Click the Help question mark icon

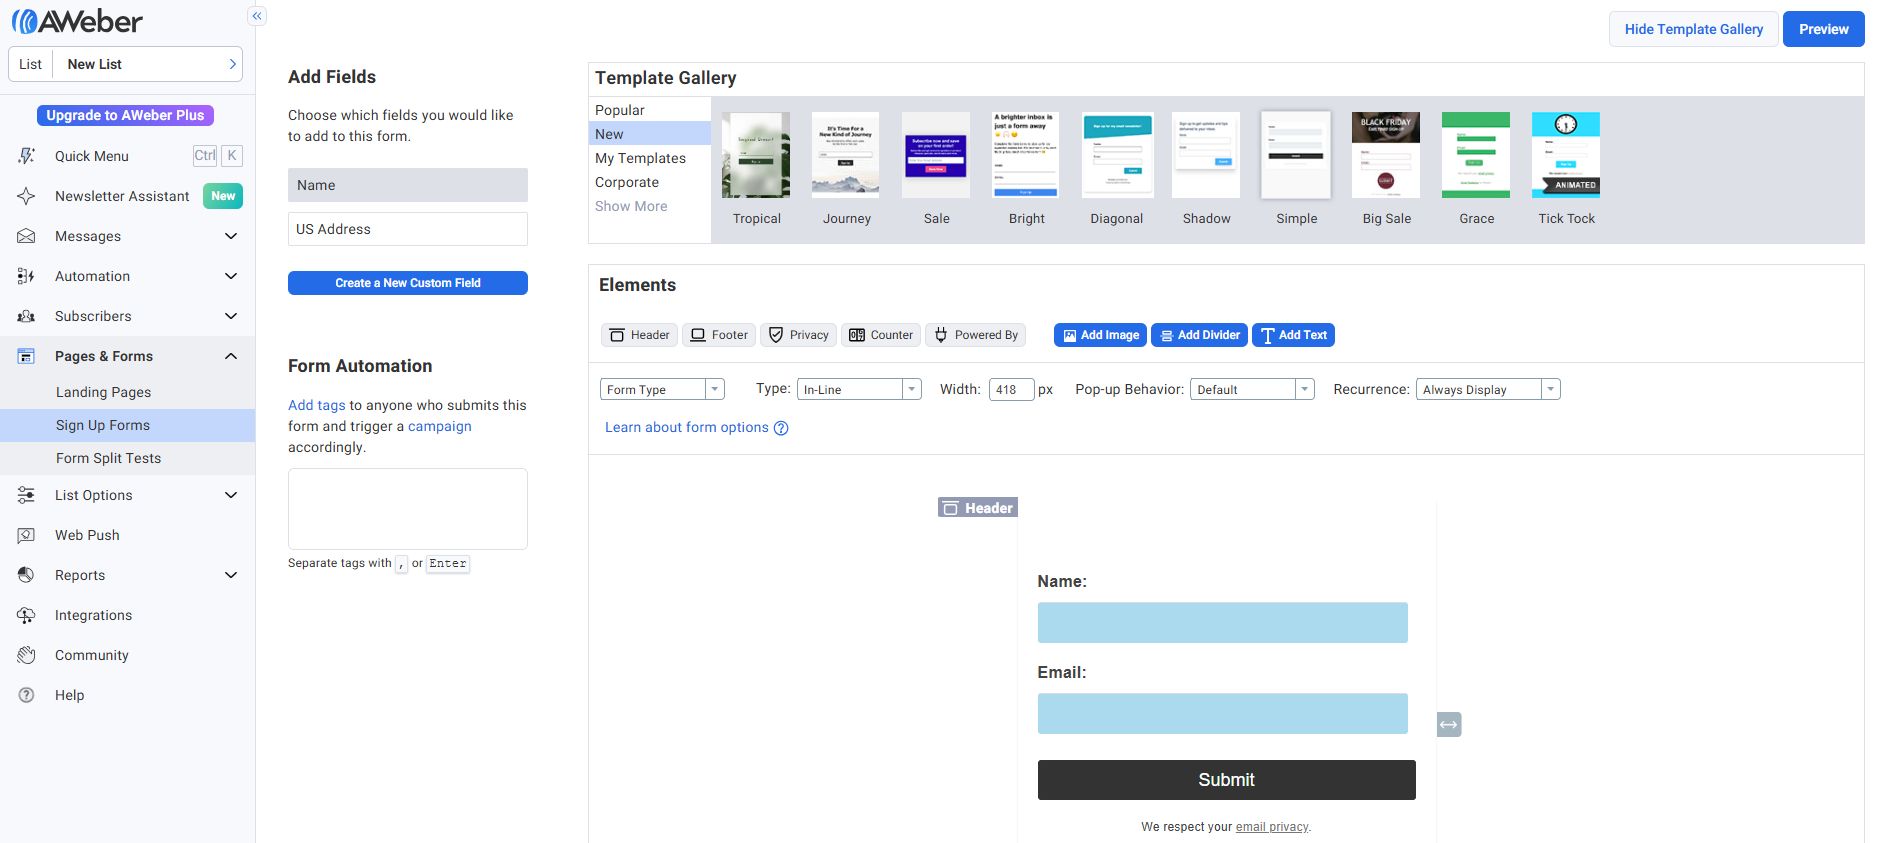pos(26,695)
